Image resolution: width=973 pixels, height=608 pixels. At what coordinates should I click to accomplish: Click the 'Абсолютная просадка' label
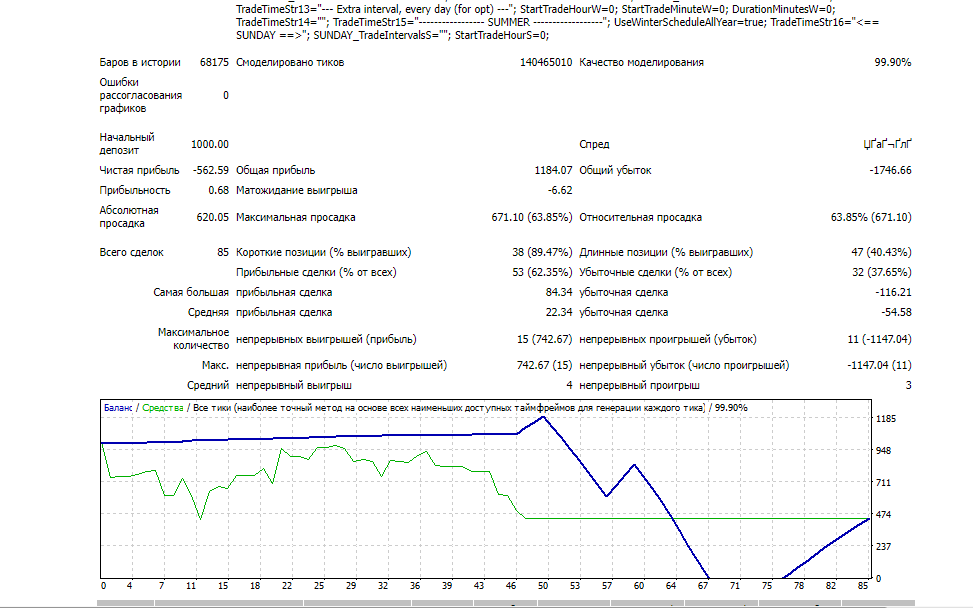click(129, 217)
